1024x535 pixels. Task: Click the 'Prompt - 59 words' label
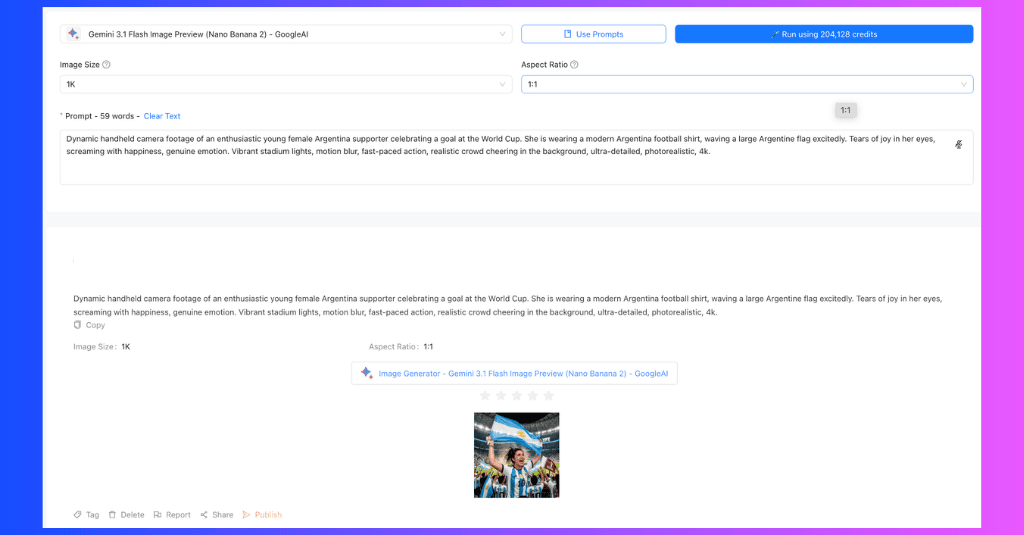click(x=100, y=116)
